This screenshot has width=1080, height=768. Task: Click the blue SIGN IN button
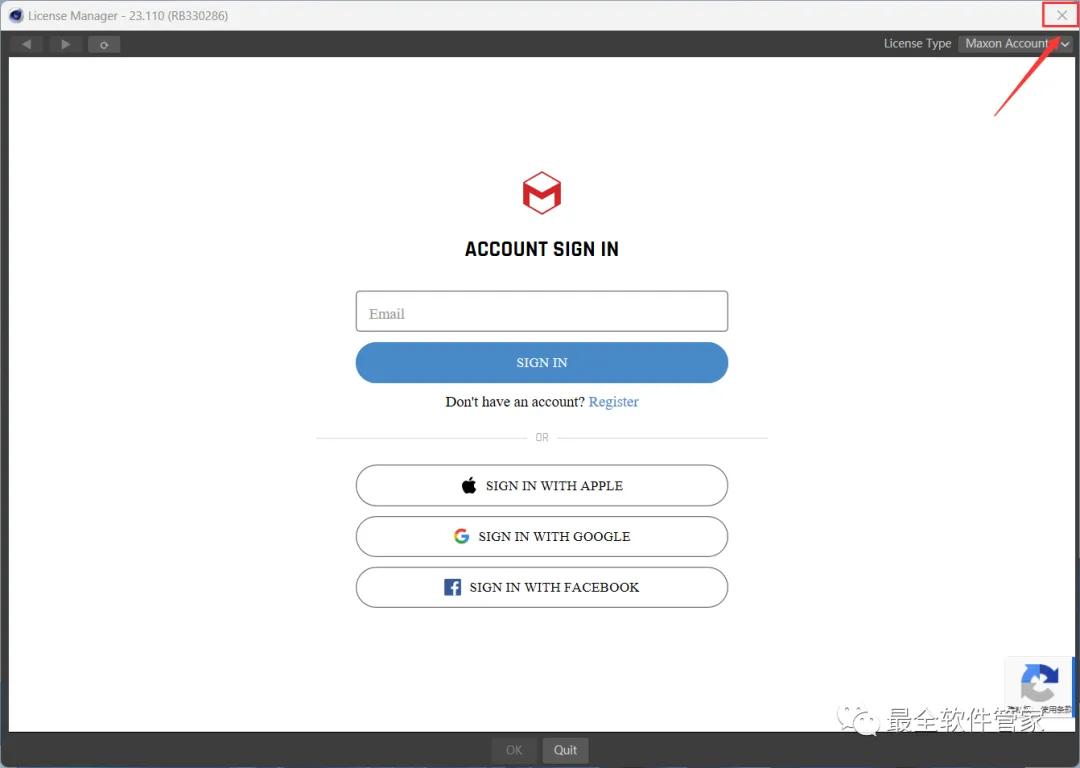(x=541, y=362)
